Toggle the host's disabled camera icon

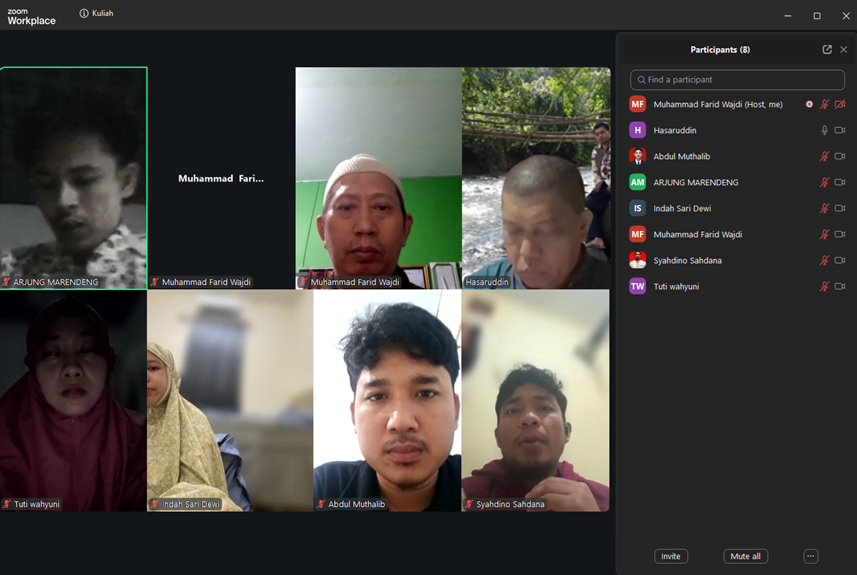(840, 104)
